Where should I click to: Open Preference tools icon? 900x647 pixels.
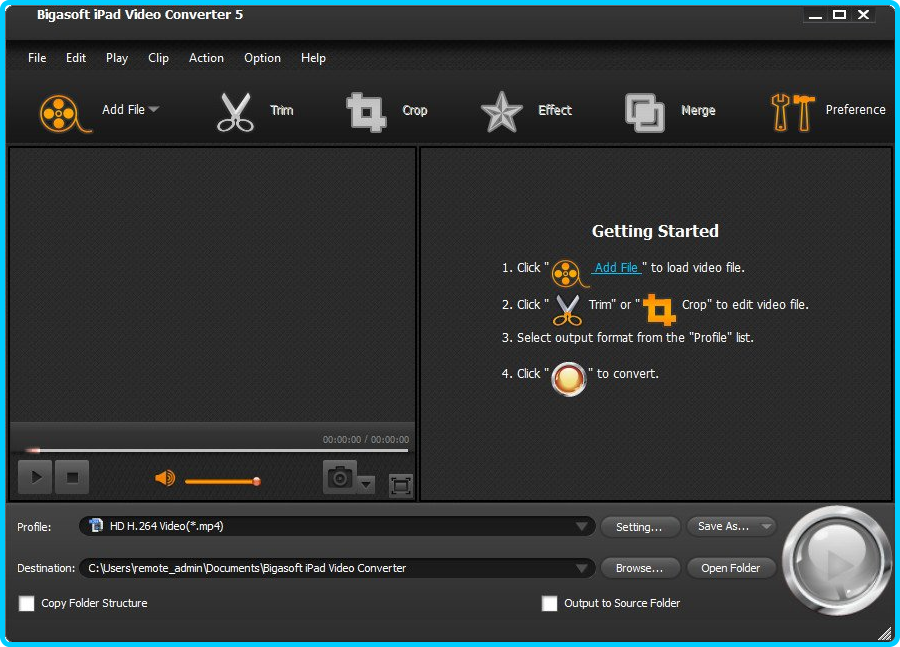[x=792, y=112]
